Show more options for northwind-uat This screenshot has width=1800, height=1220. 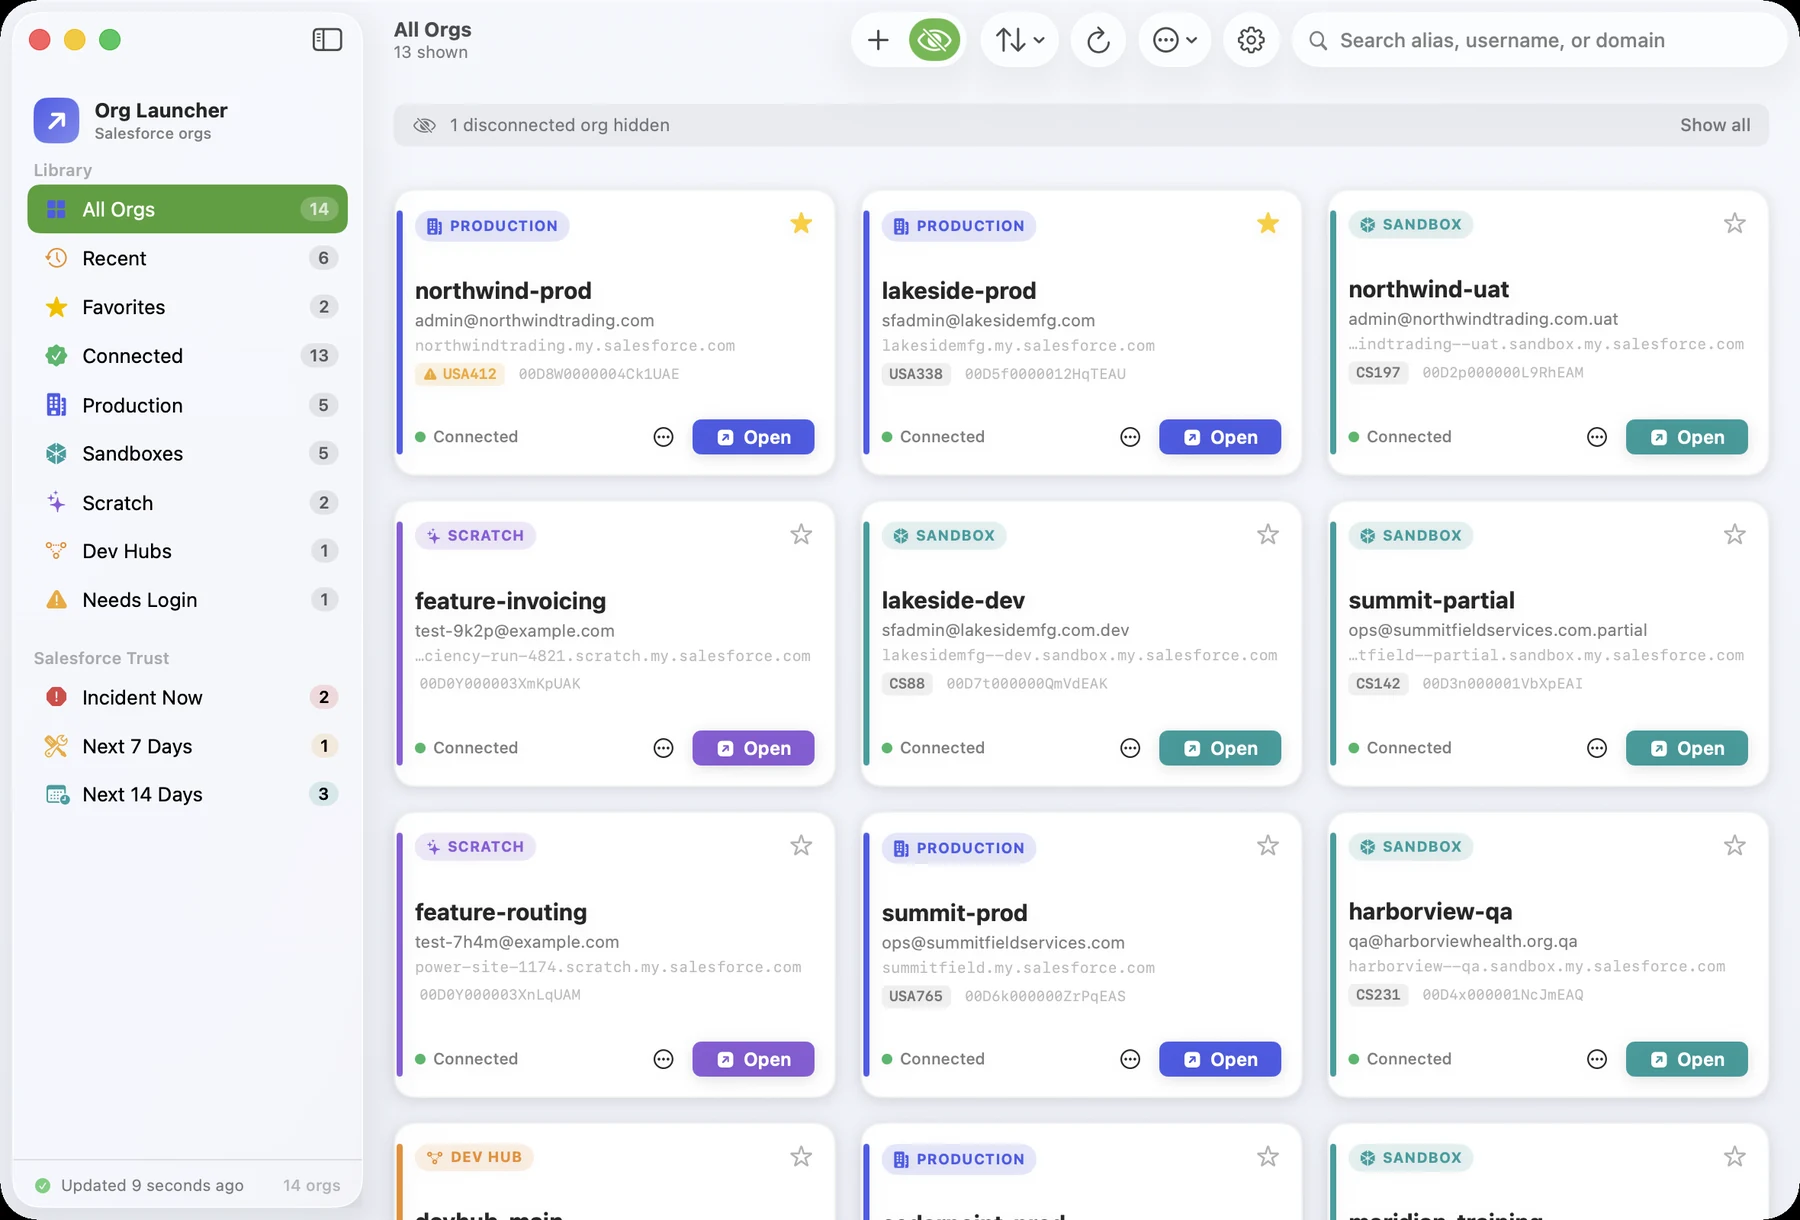(1597, 437)
